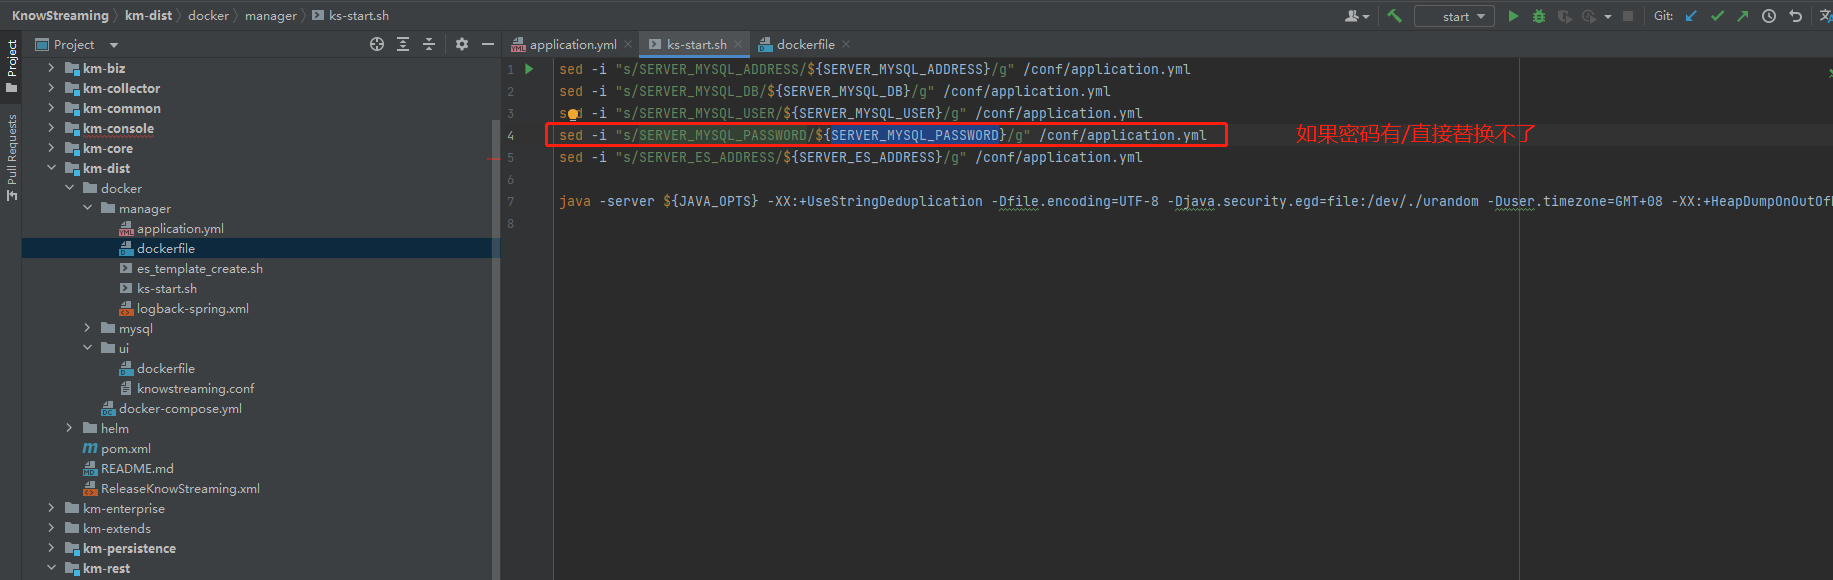Expand the km-console module
Screen dimensions: 1833x580
[51, 128]
